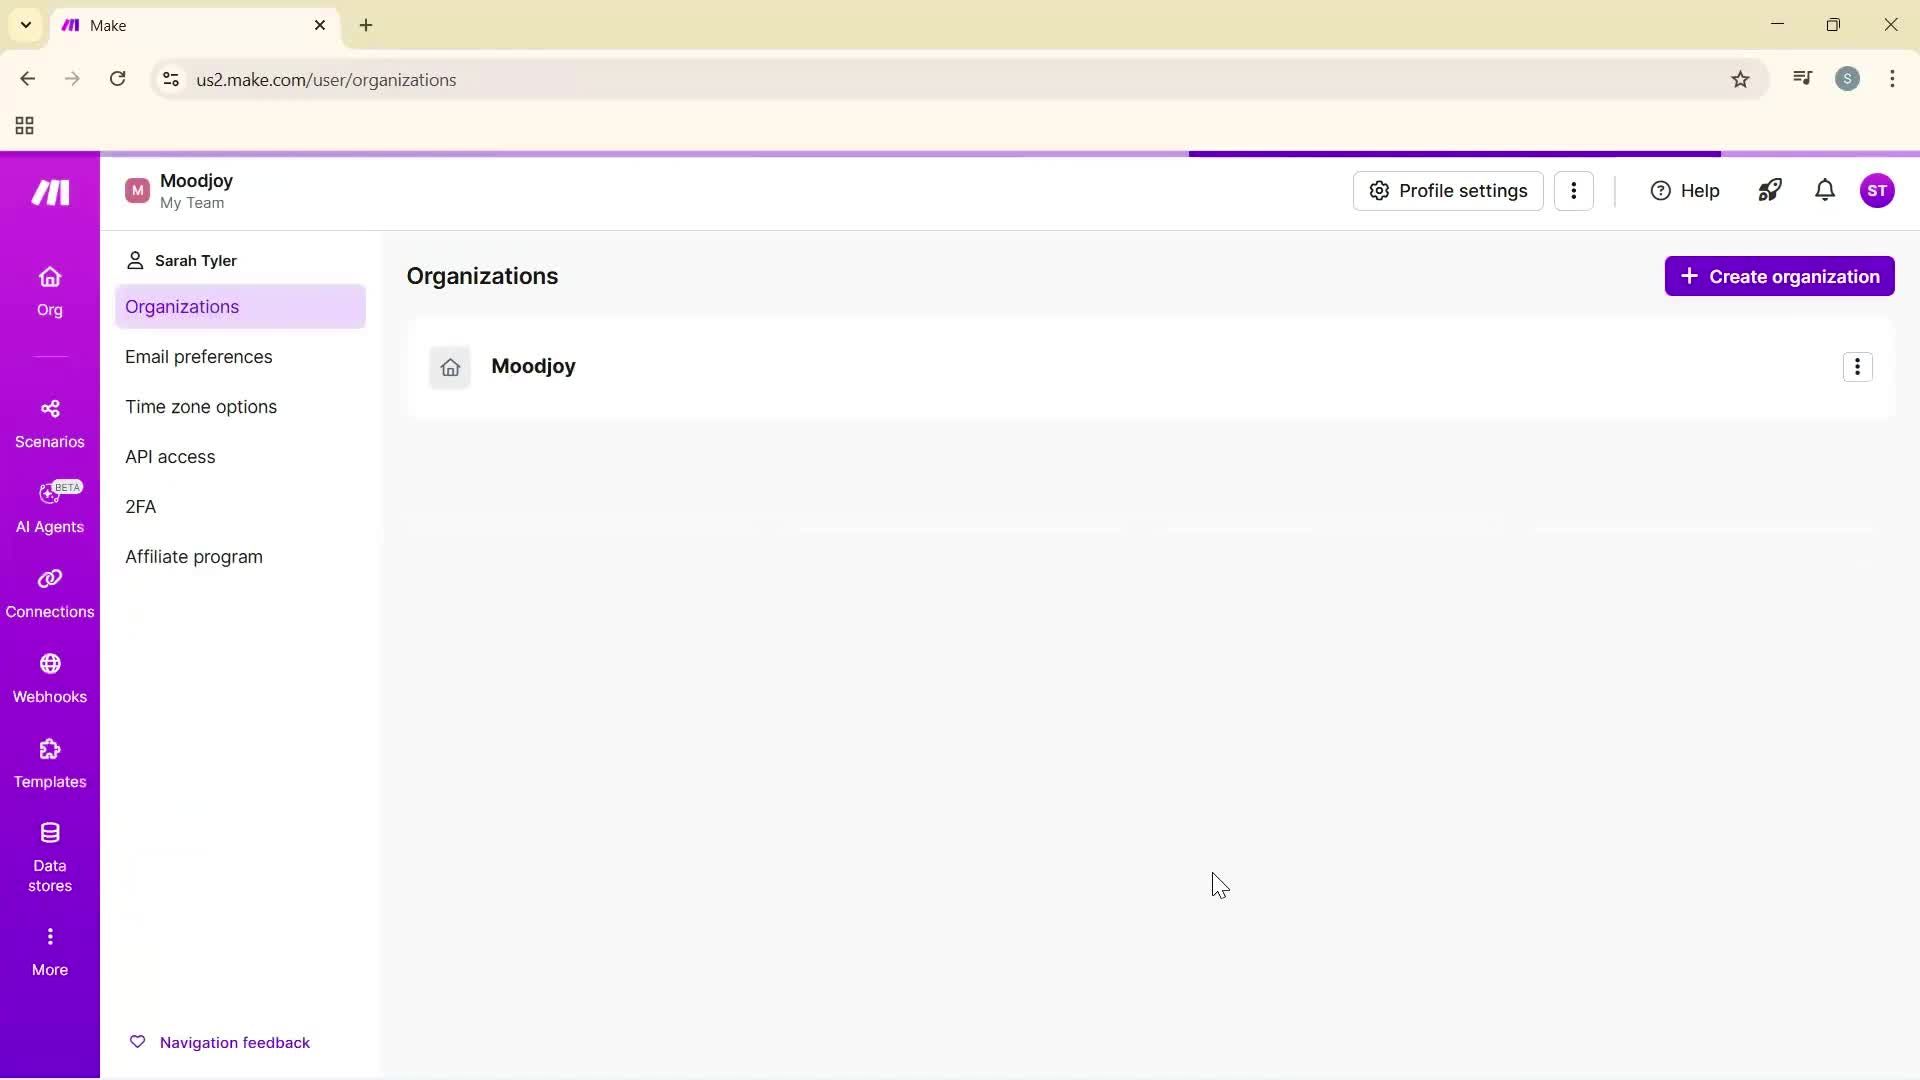
Task: Click the Navigation feedback link
Action: (235, 1041)
